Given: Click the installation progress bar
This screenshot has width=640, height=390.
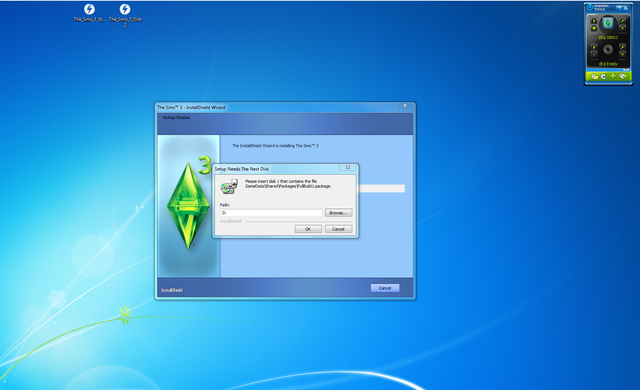Looking at the screenshot, I should click(x=382, y=188).
